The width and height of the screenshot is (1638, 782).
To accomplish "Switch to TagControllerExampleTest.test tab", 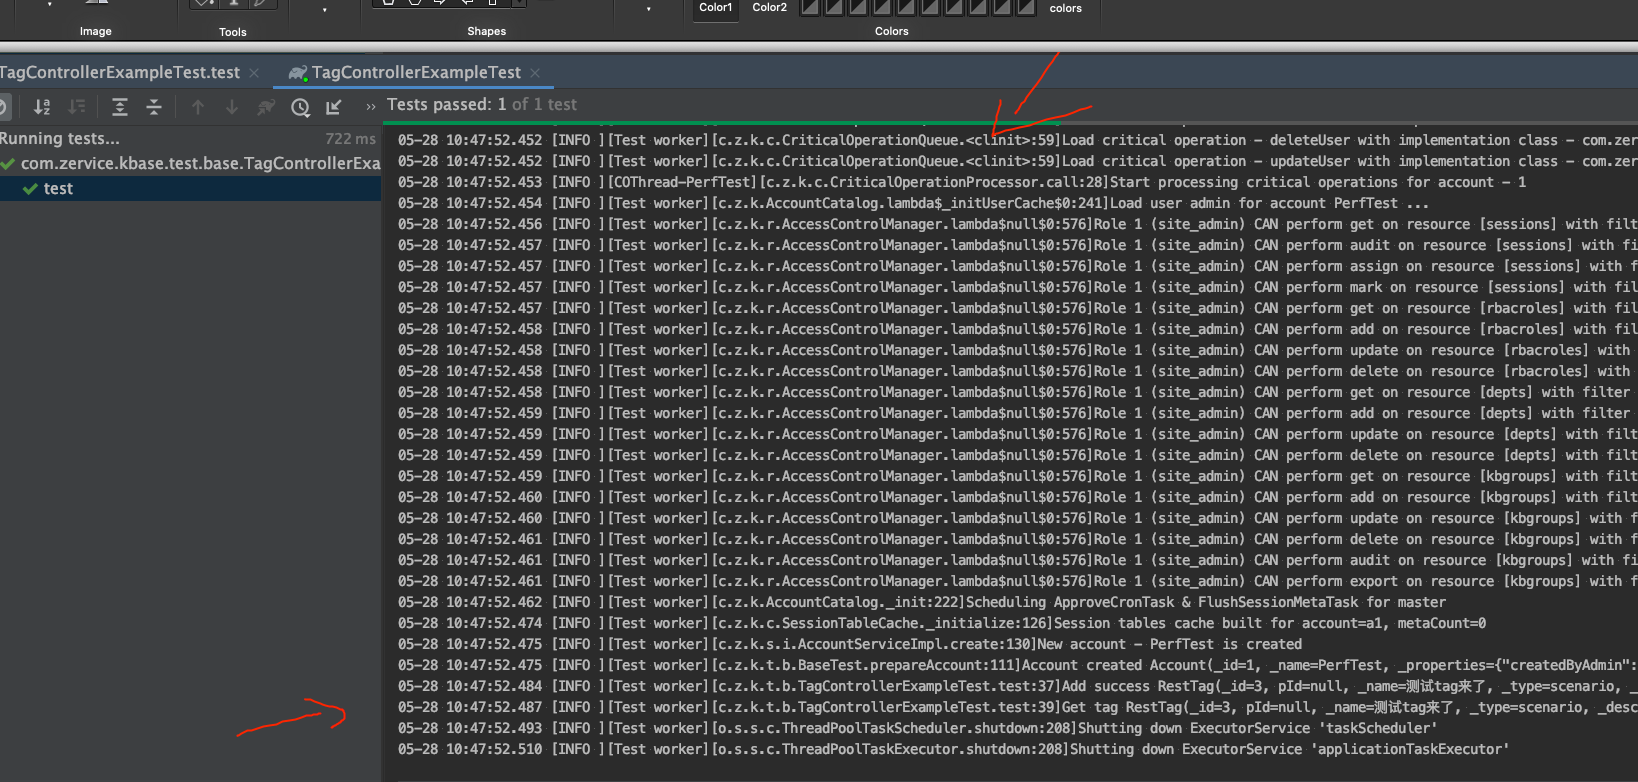I will pos(120,72).
